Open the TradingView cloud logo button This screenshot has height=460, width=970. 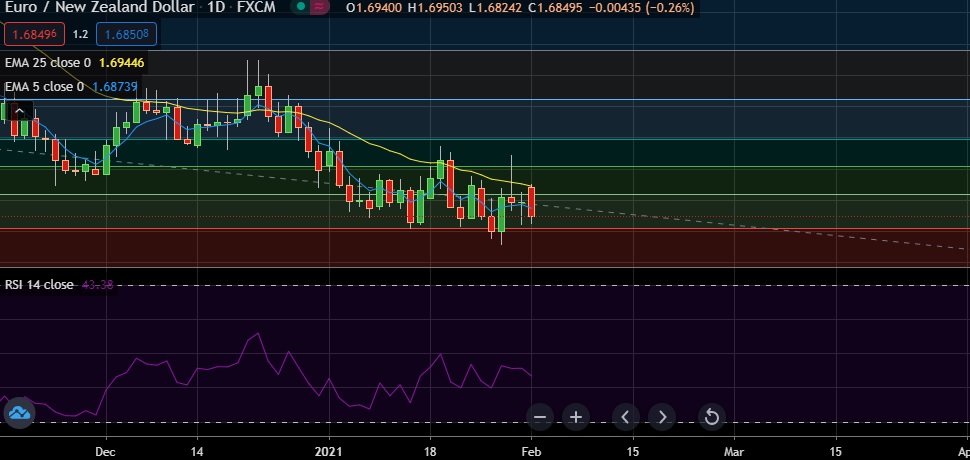(x=19, y=412)
